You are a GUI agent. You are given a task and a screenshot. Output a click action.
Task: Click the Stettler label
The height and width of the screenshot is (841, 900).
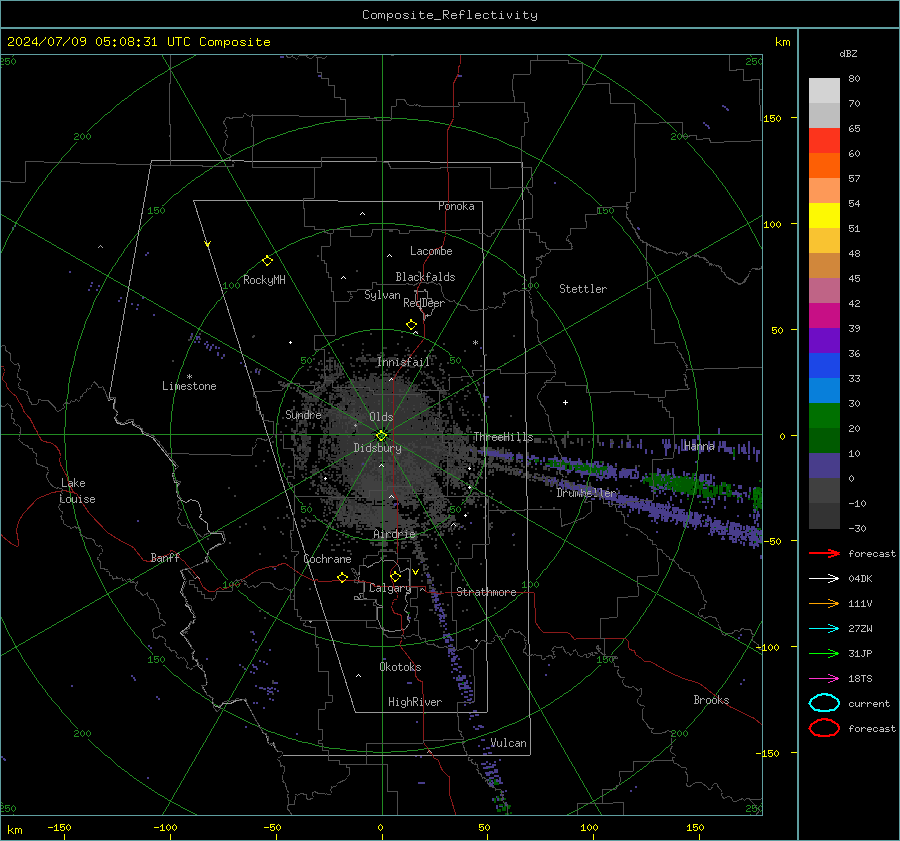pyautogui.click(x=583, y=289)
